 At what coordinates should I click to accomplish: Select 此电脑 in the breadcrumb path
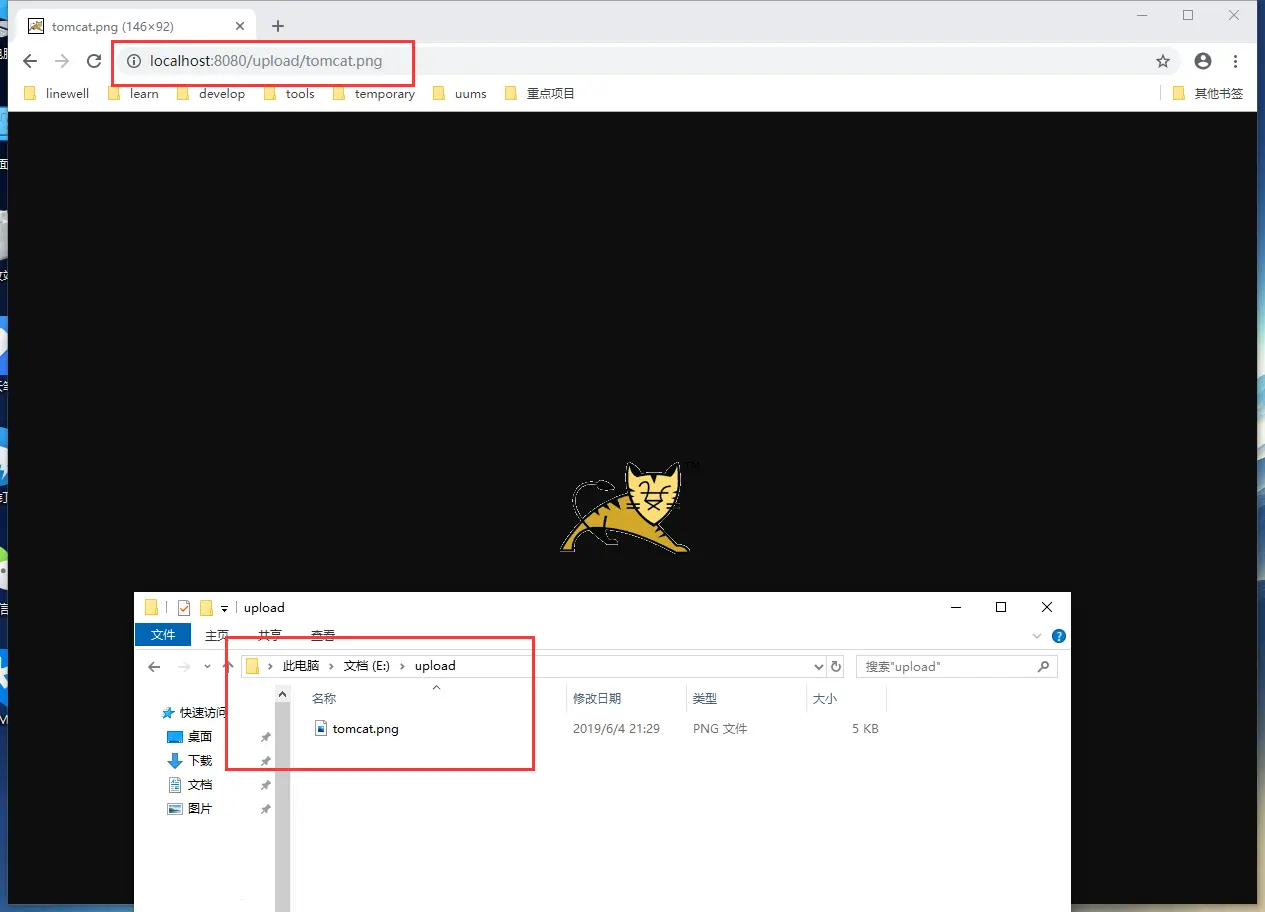pos(301,666)
